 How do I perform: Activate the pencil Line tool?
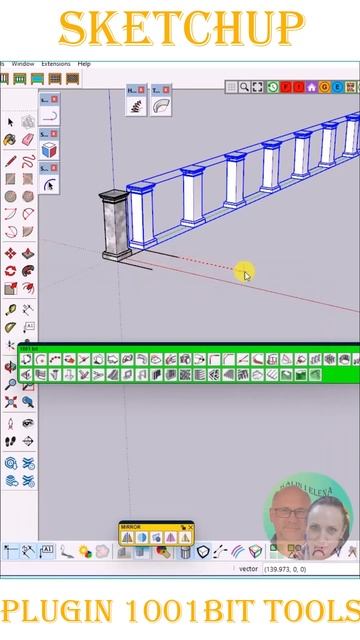10,162
